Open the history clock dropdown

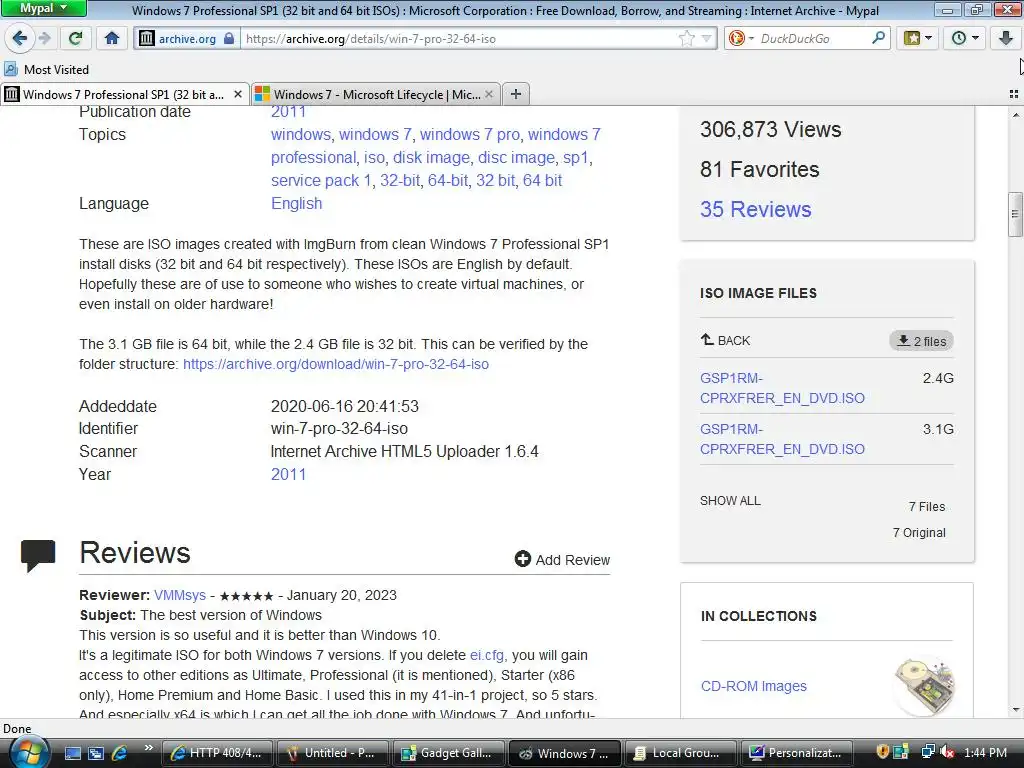point(965,39)
